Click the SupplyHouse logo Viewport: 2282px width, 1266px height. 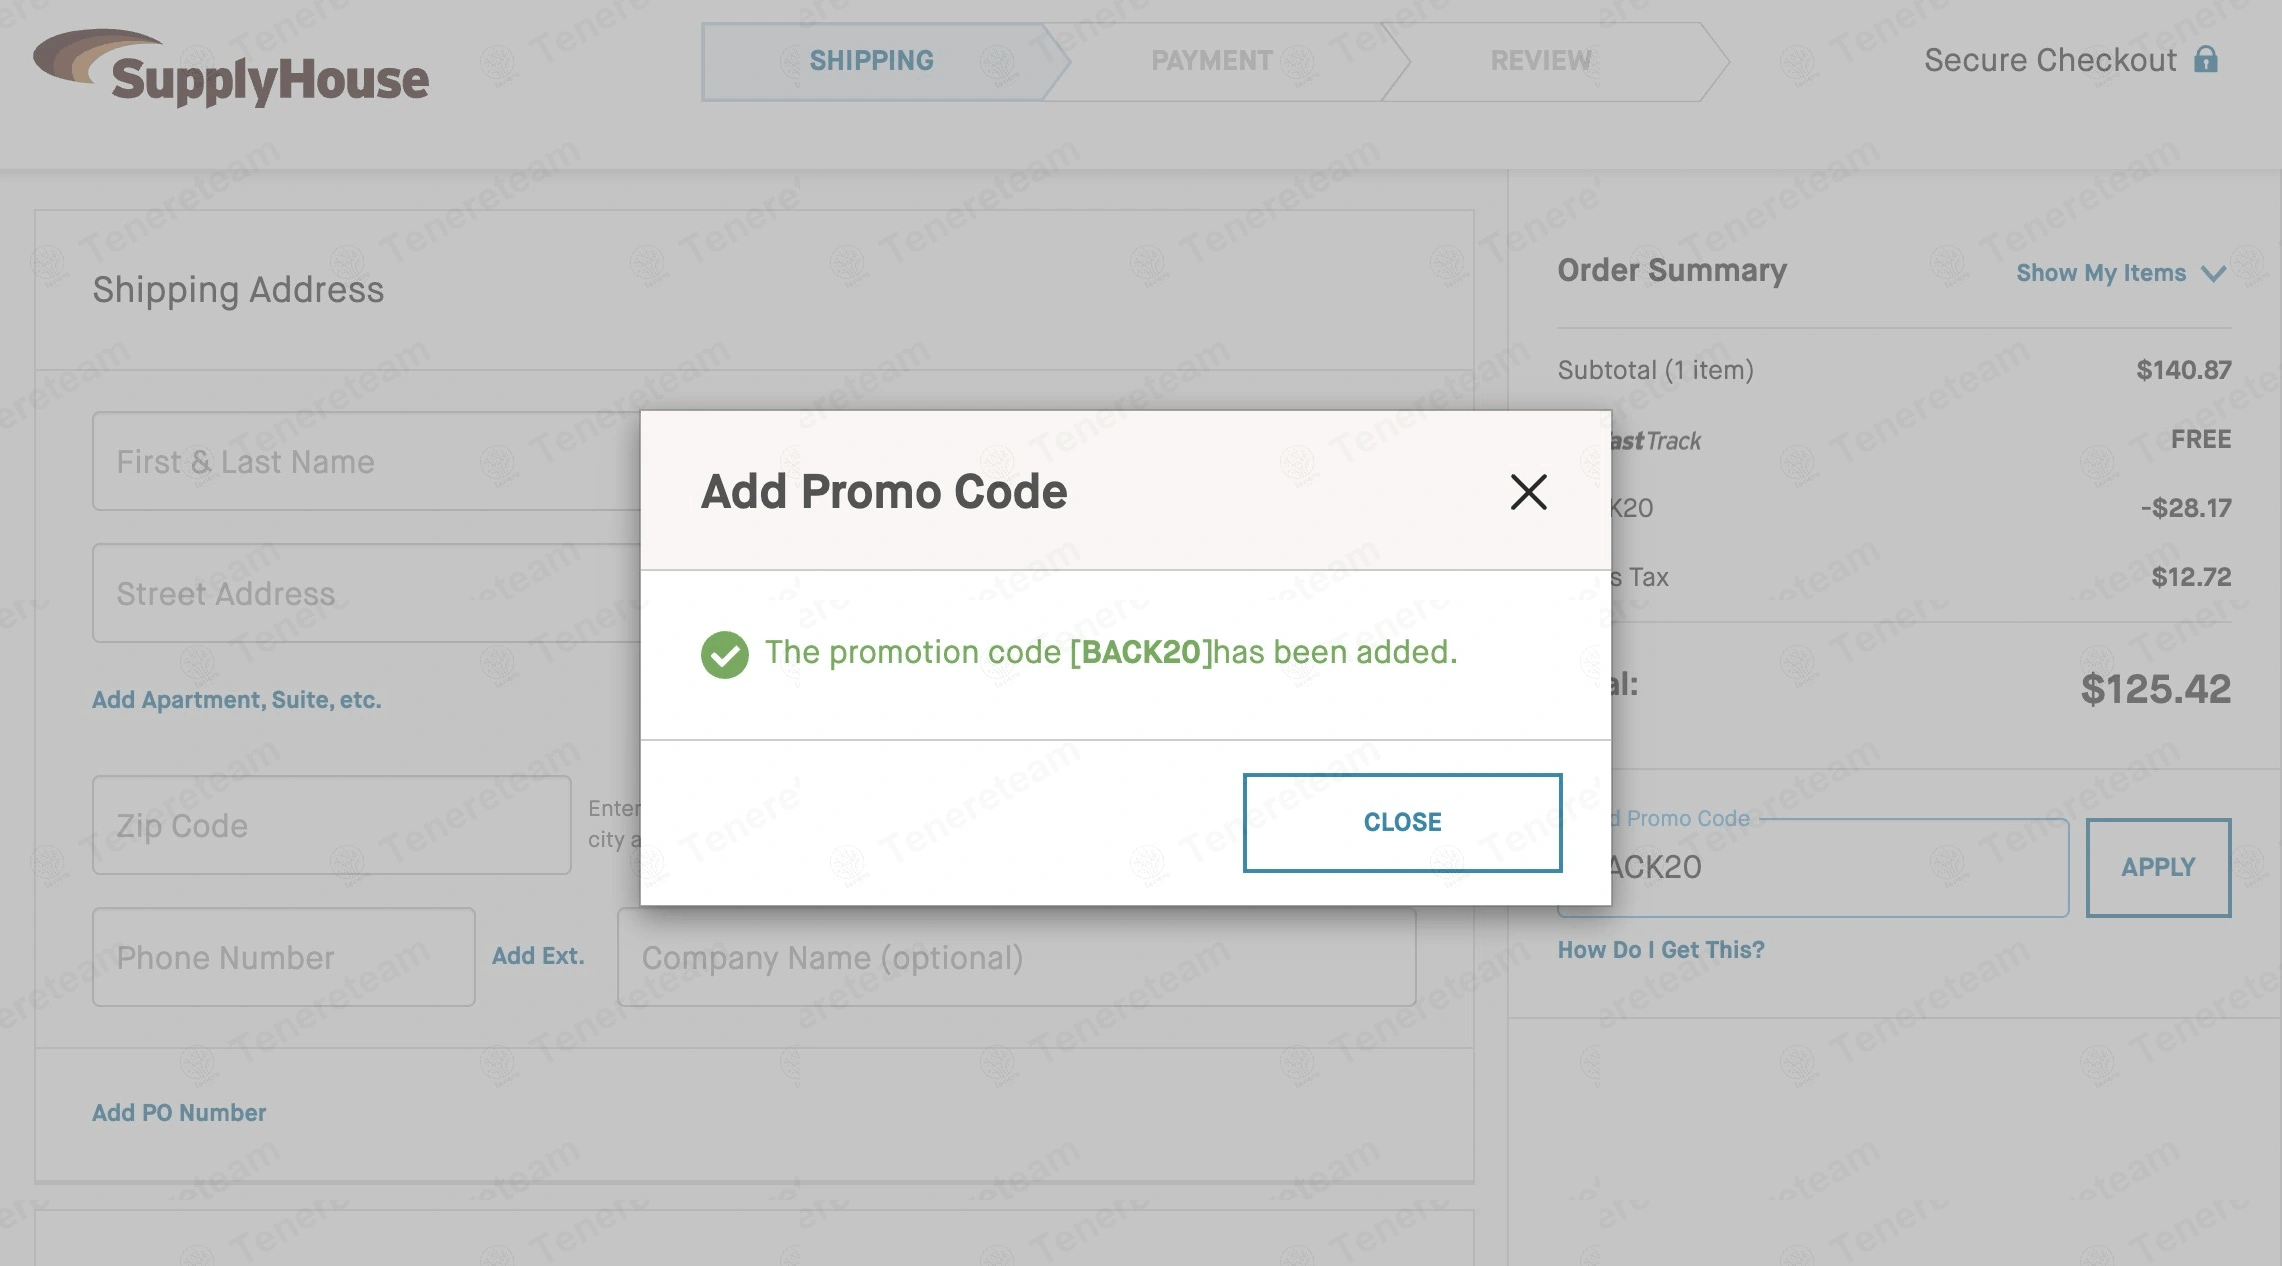point(232,68)
